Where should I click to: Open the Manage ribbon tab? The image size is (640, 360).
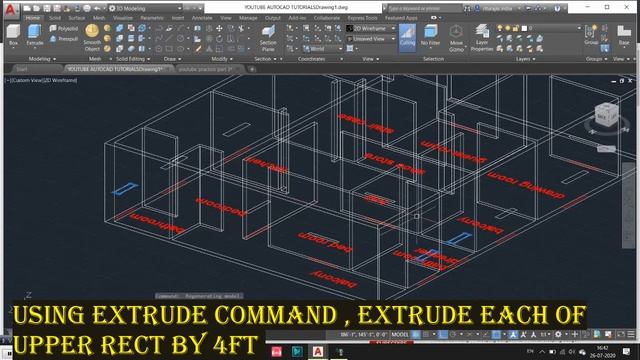pos(248,18)
